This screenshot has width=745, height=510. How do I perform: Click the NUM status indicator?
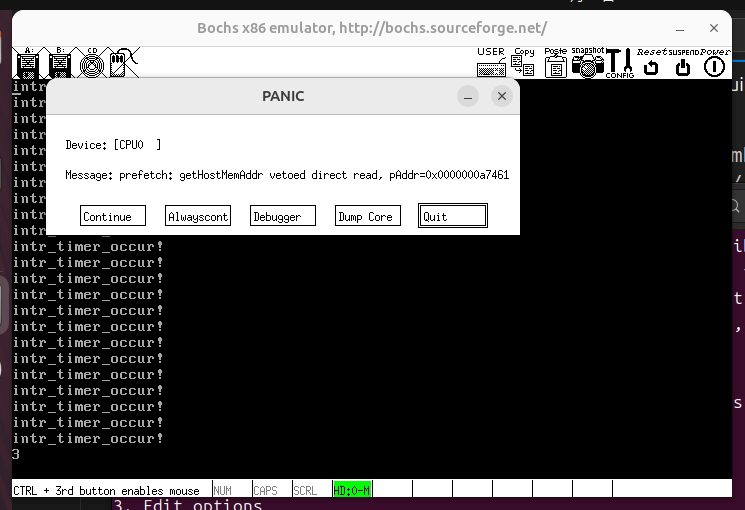point(232,490)
